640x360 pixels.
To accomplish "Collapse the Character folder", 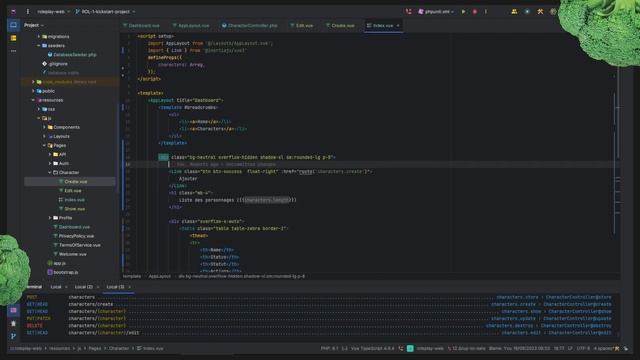I will pyautogui.click(x=50, y=173).
